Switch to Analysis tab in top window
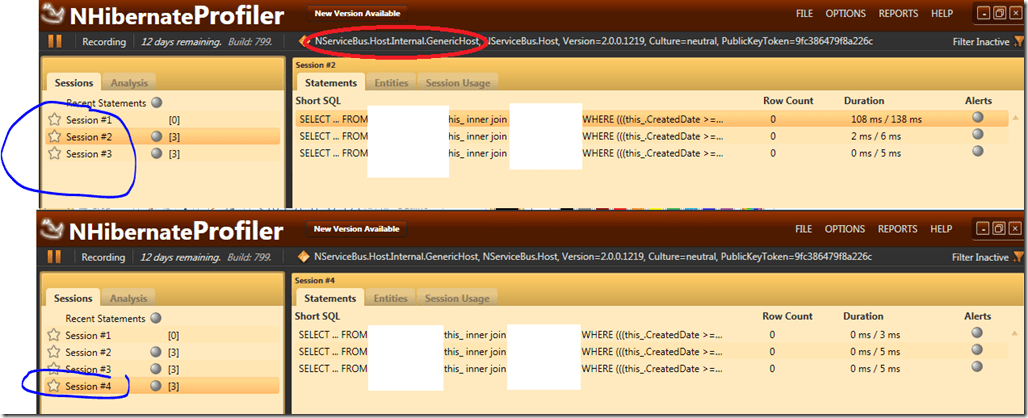Viewport: 1028px width, 418px height. tap(128, 83)
